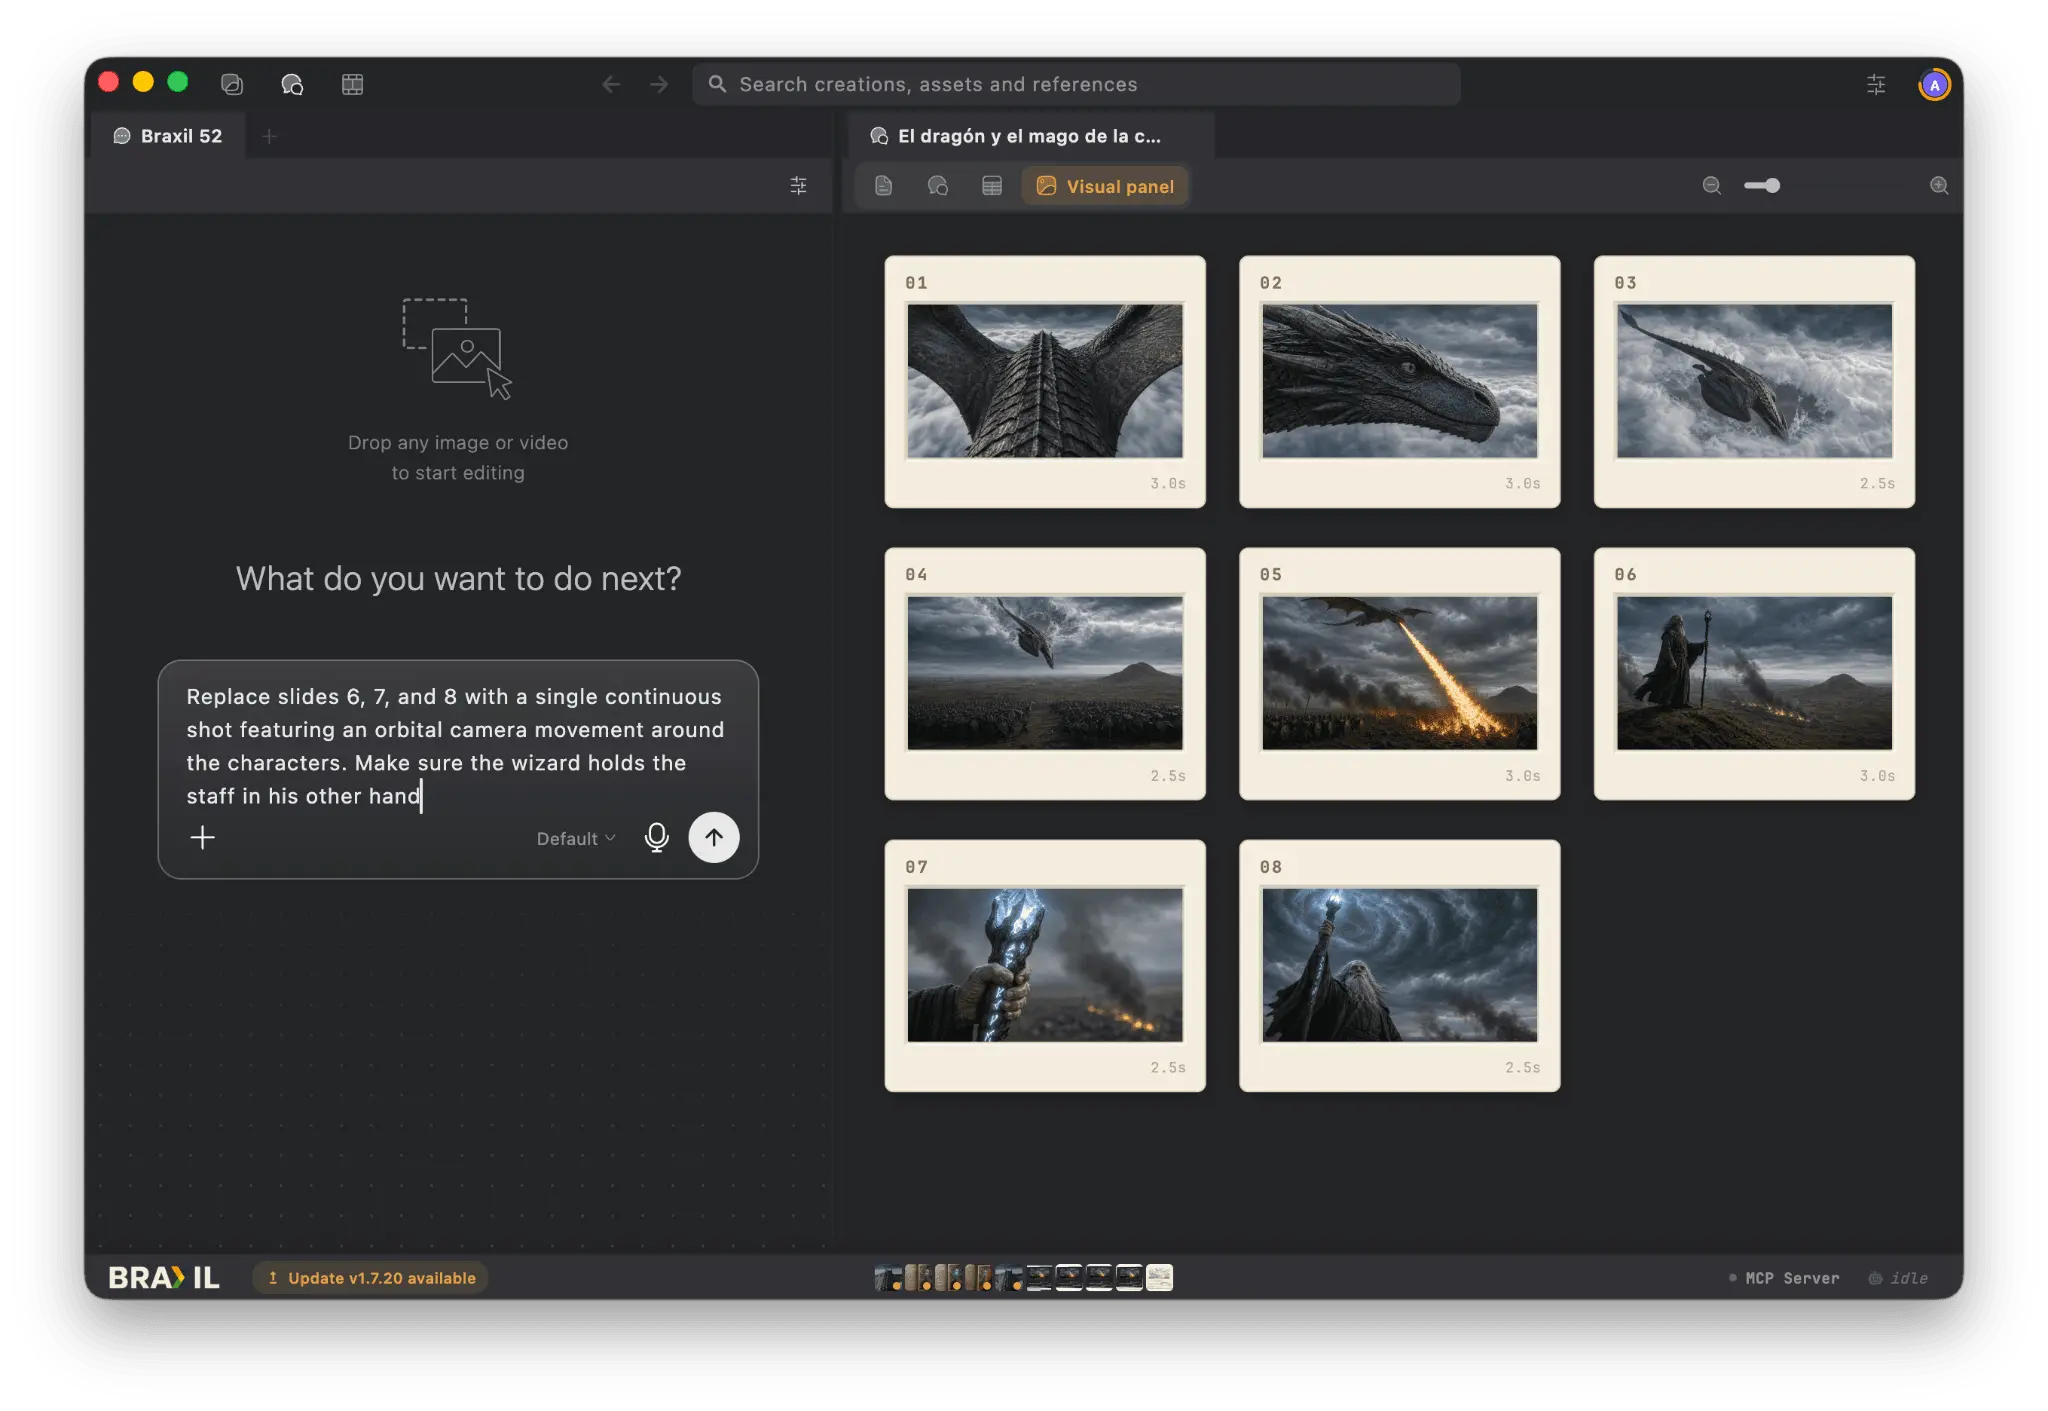
Task: Click the MCP Server status indicator
Action: (x=1784, y=1278)
